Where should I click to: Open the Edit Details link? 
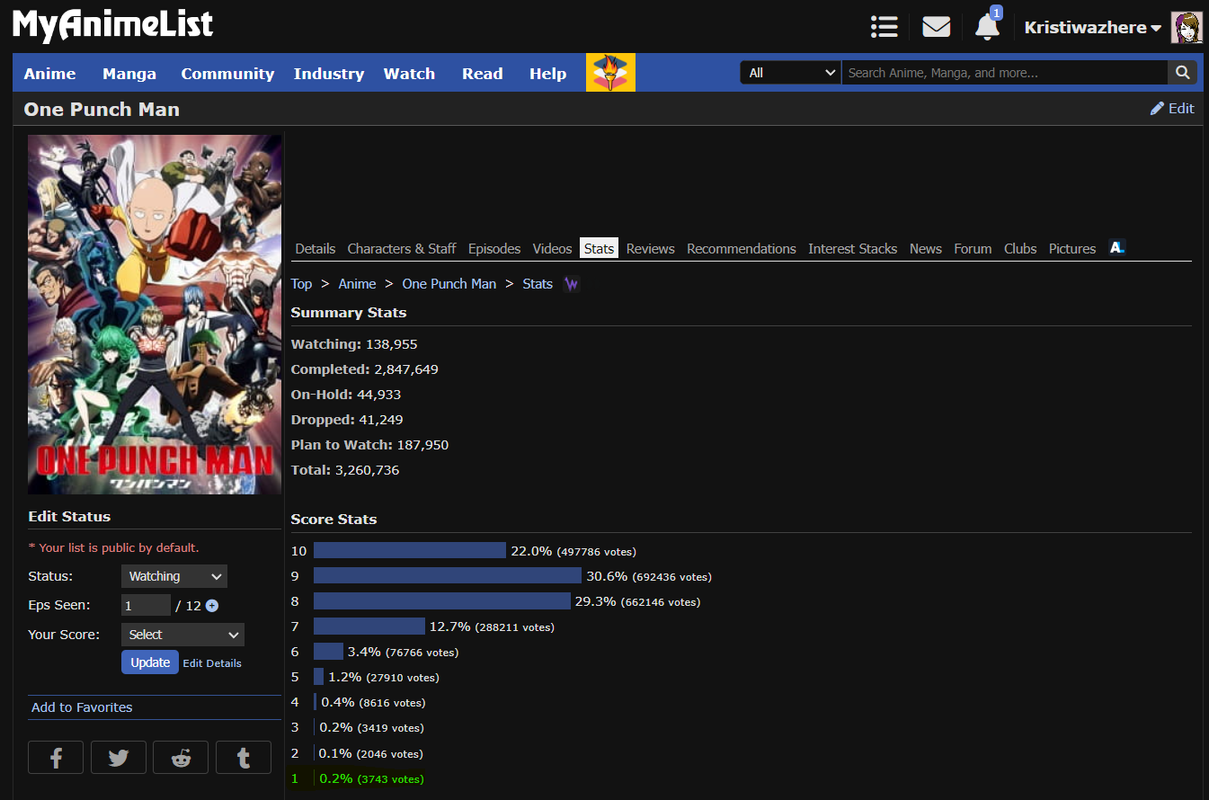212,663
